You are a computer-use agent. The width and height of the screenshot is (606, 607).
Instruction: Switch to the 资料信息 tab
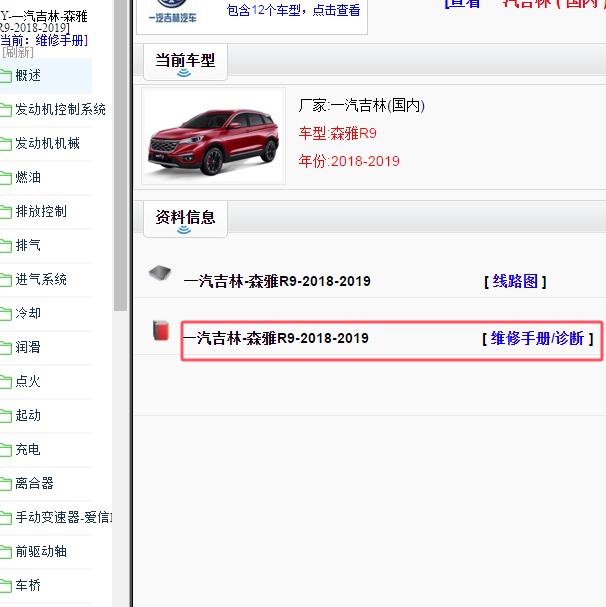185,219
